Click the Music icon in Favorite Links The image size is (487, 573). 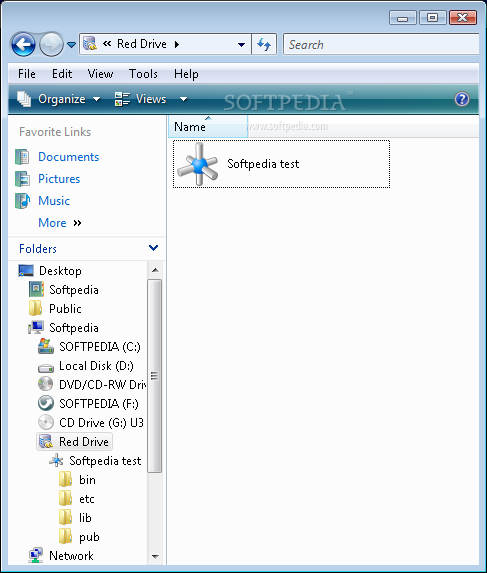22,201
